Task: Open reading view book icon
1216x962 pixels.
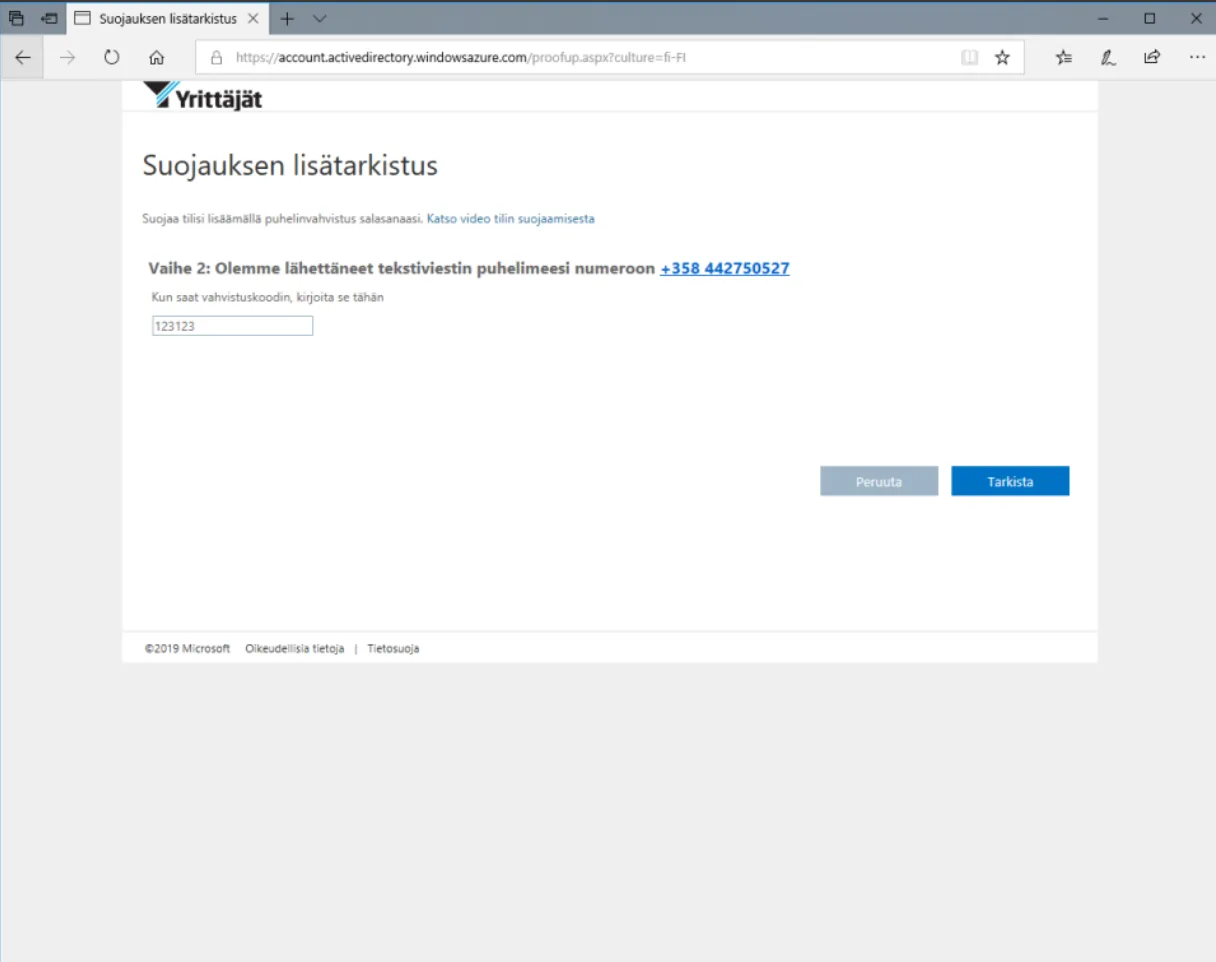Action: click(x=969, y=58)
